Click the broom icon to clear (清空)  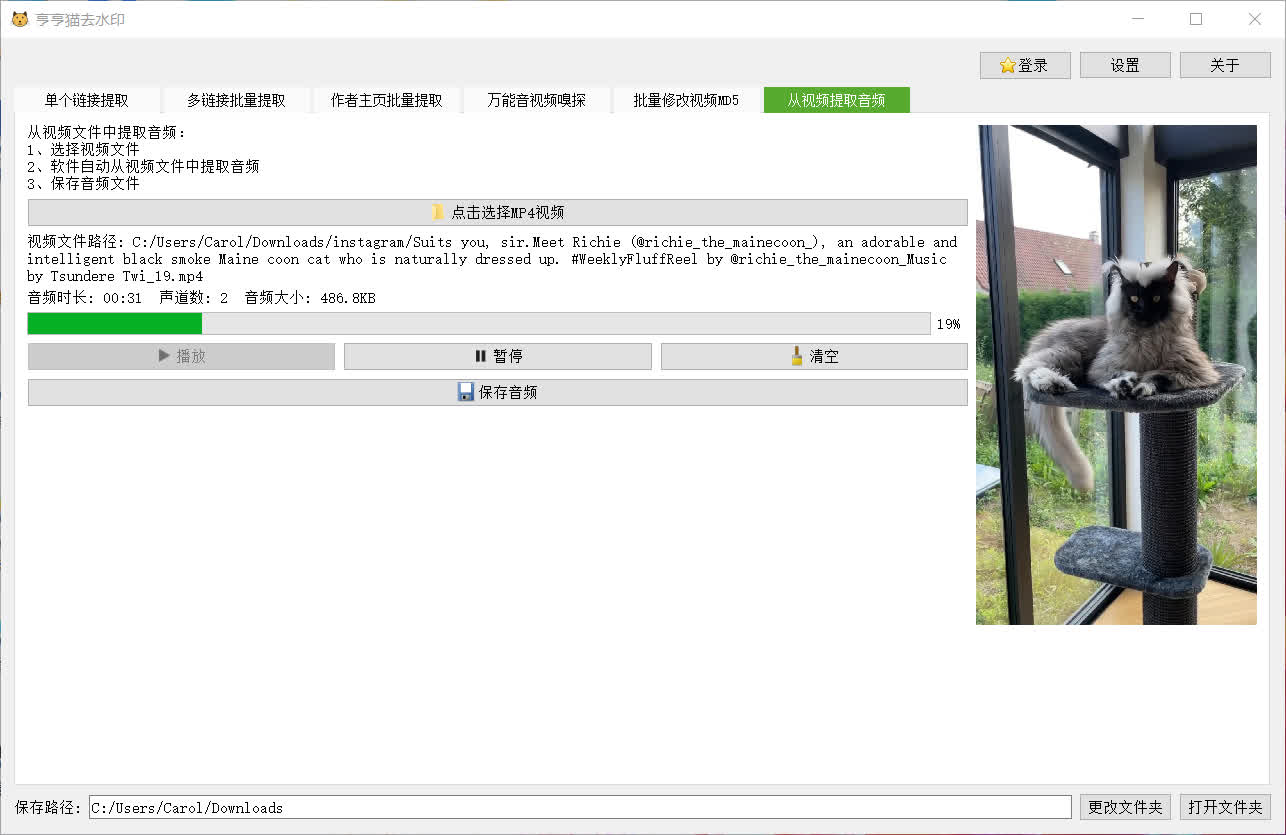pos(796,356)
